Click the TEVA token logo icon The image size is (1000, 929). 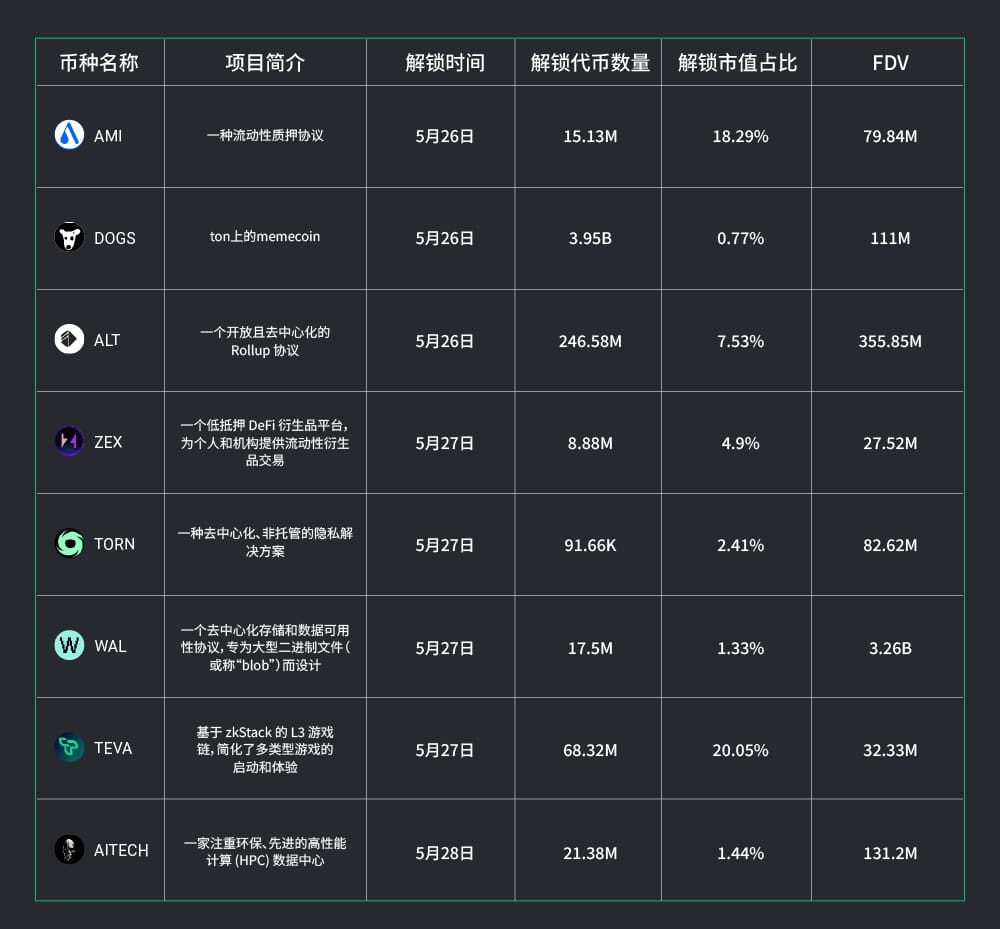69,748
